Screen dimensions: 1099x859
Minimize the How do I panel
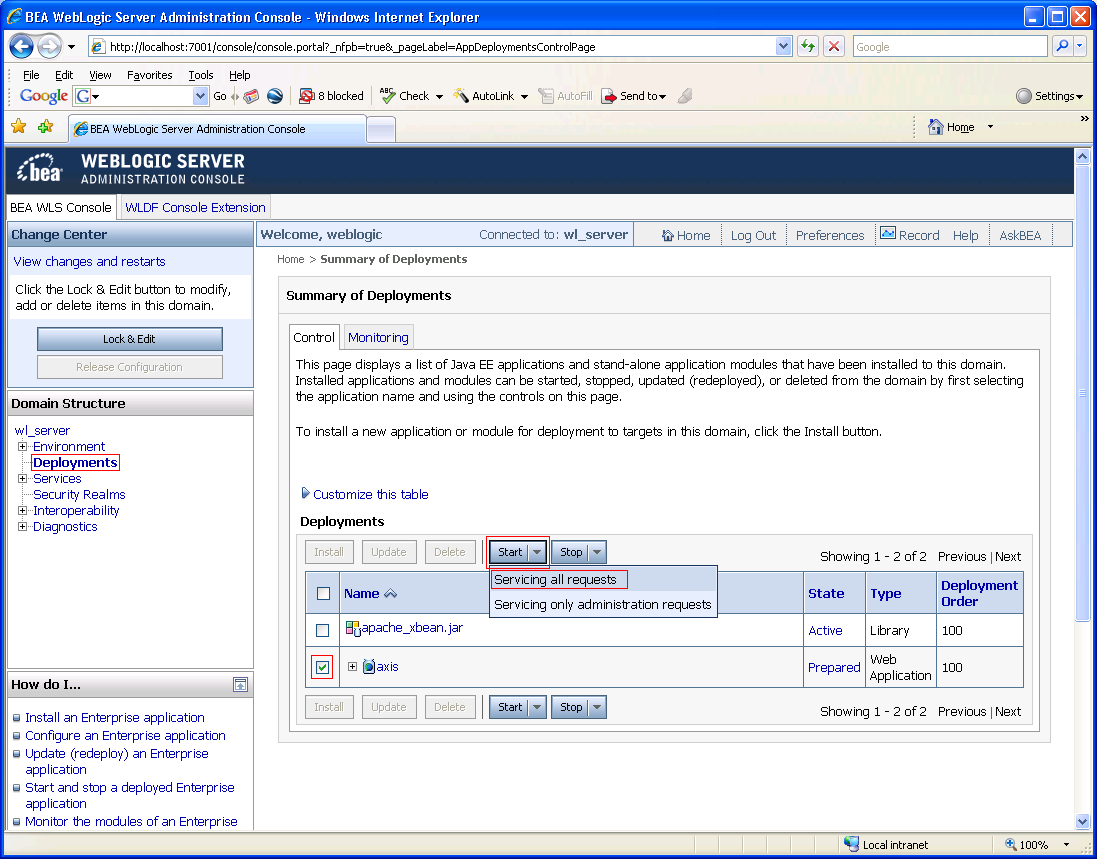[x=240, y=685]
